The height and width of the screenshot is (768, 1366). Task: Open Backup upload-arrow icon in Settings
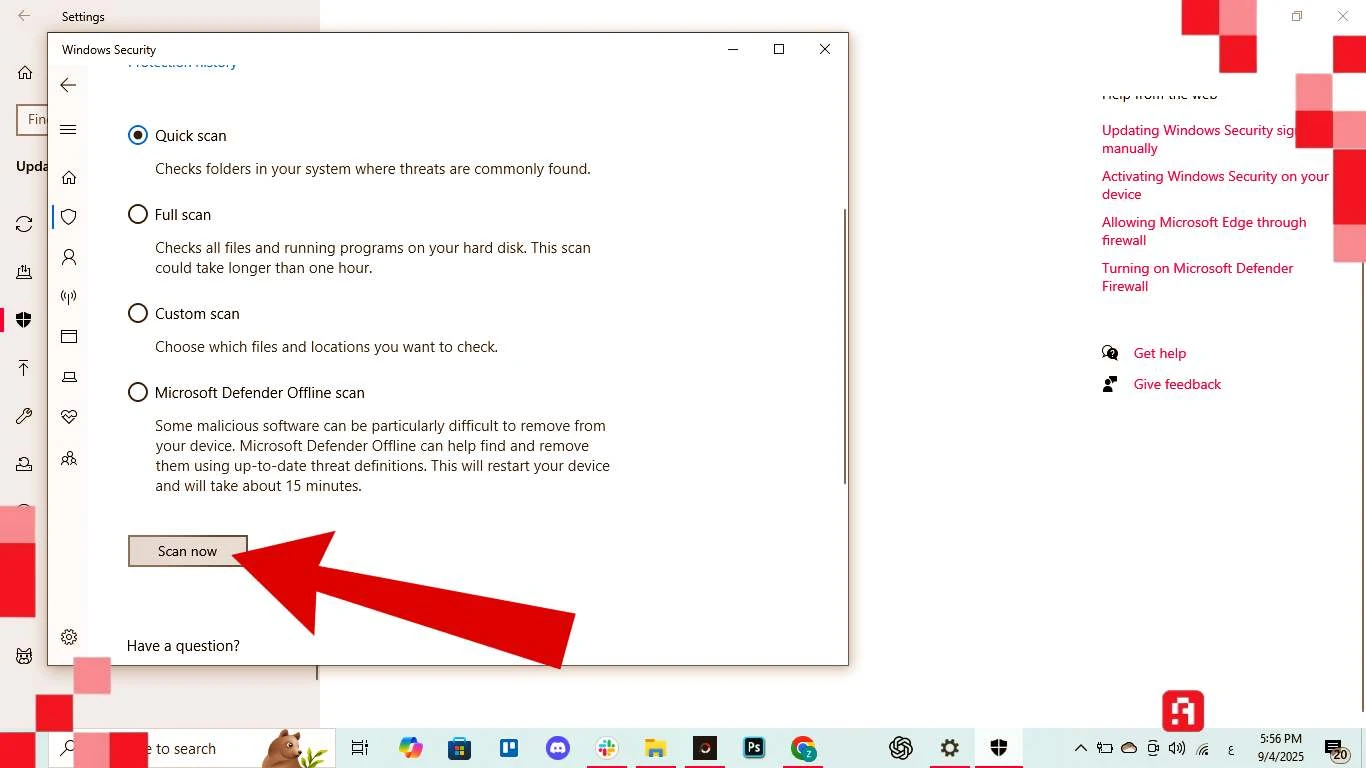(x=24, y=368)
